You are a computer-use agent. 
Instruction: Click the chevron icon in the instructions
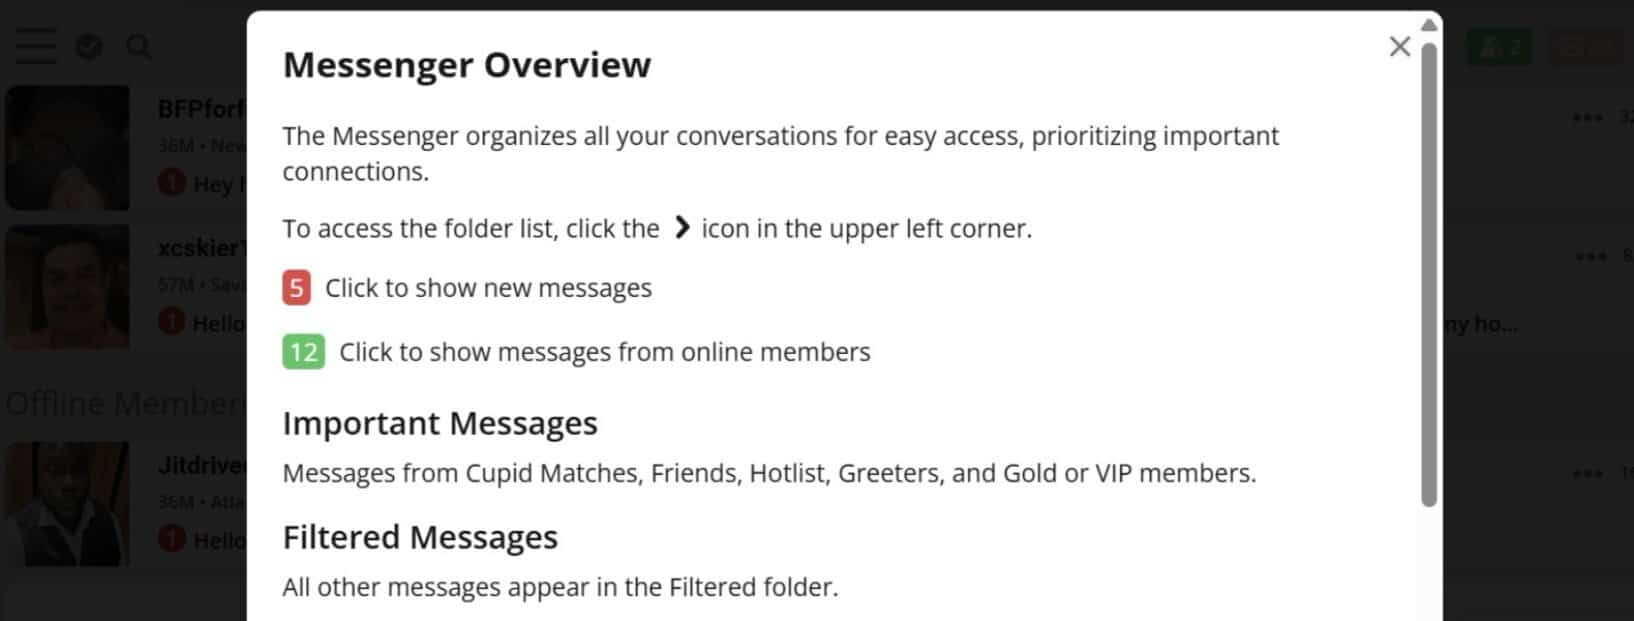682,228
